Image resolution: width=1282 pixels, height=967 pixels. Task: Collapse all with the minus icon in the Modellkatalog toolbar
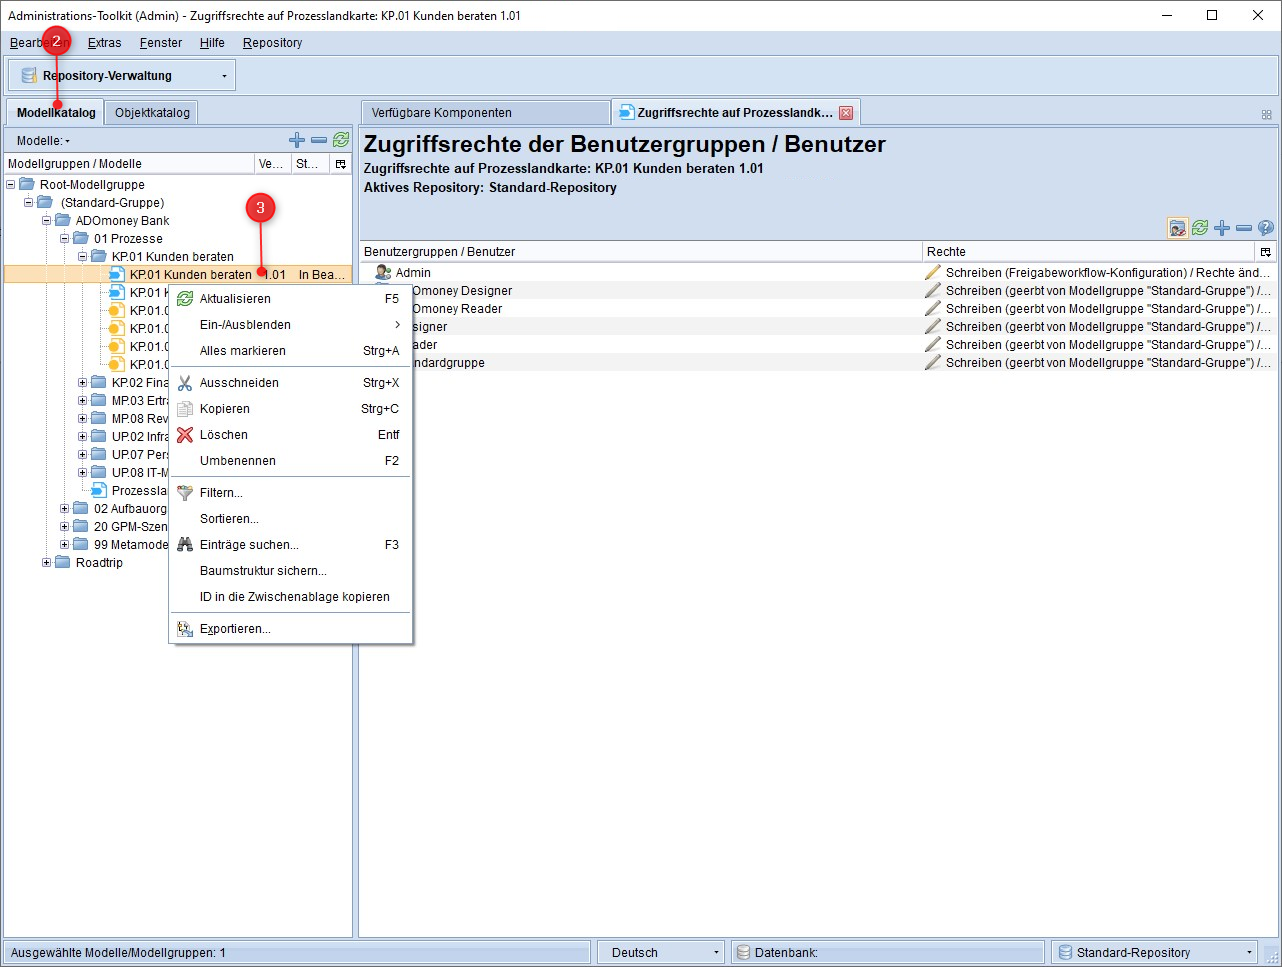pos(319,140)
